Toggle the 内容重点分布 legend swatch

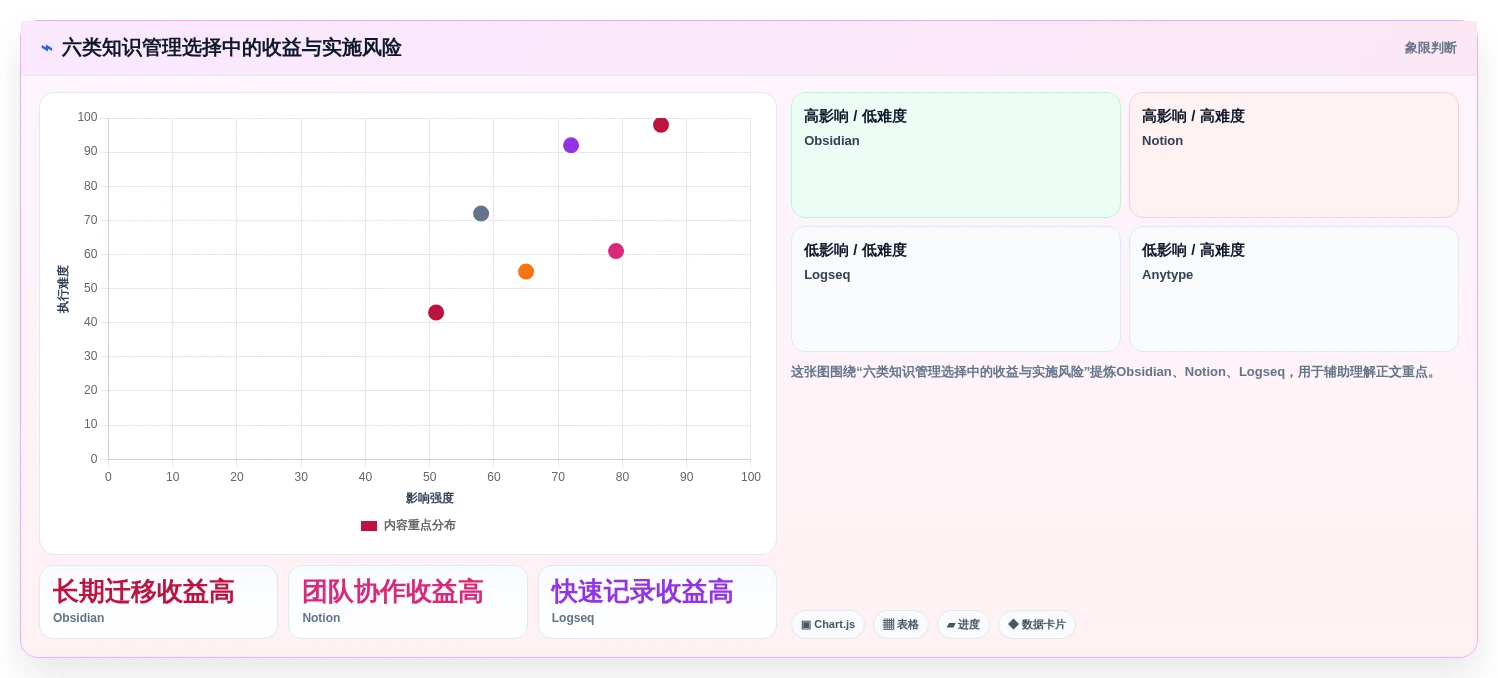[x=369, y=525]
